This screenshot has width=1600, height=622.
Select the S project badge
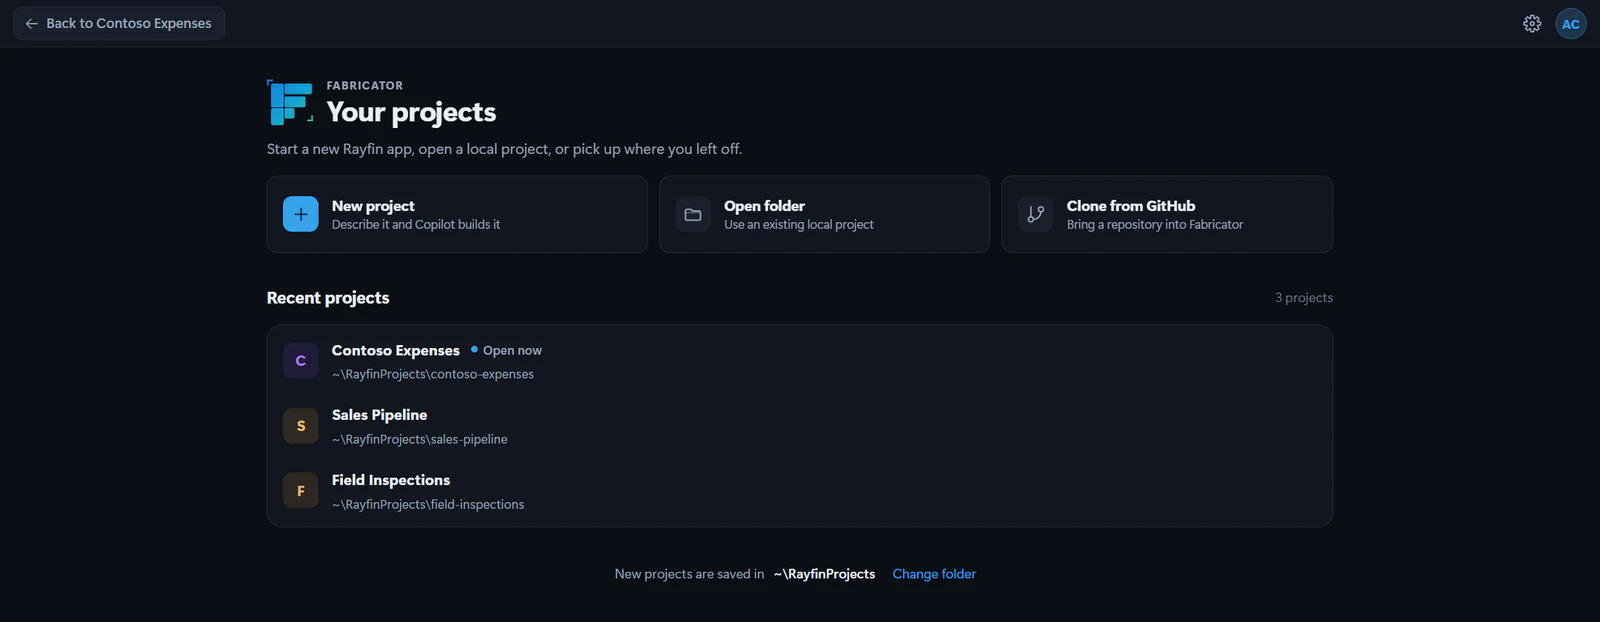tap(301, 426)
